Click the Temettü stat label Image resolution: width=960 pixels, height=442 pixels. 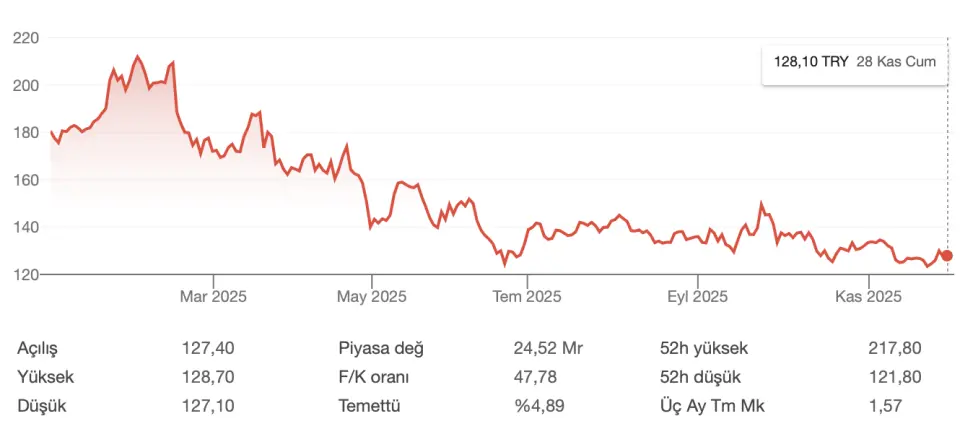371,406
